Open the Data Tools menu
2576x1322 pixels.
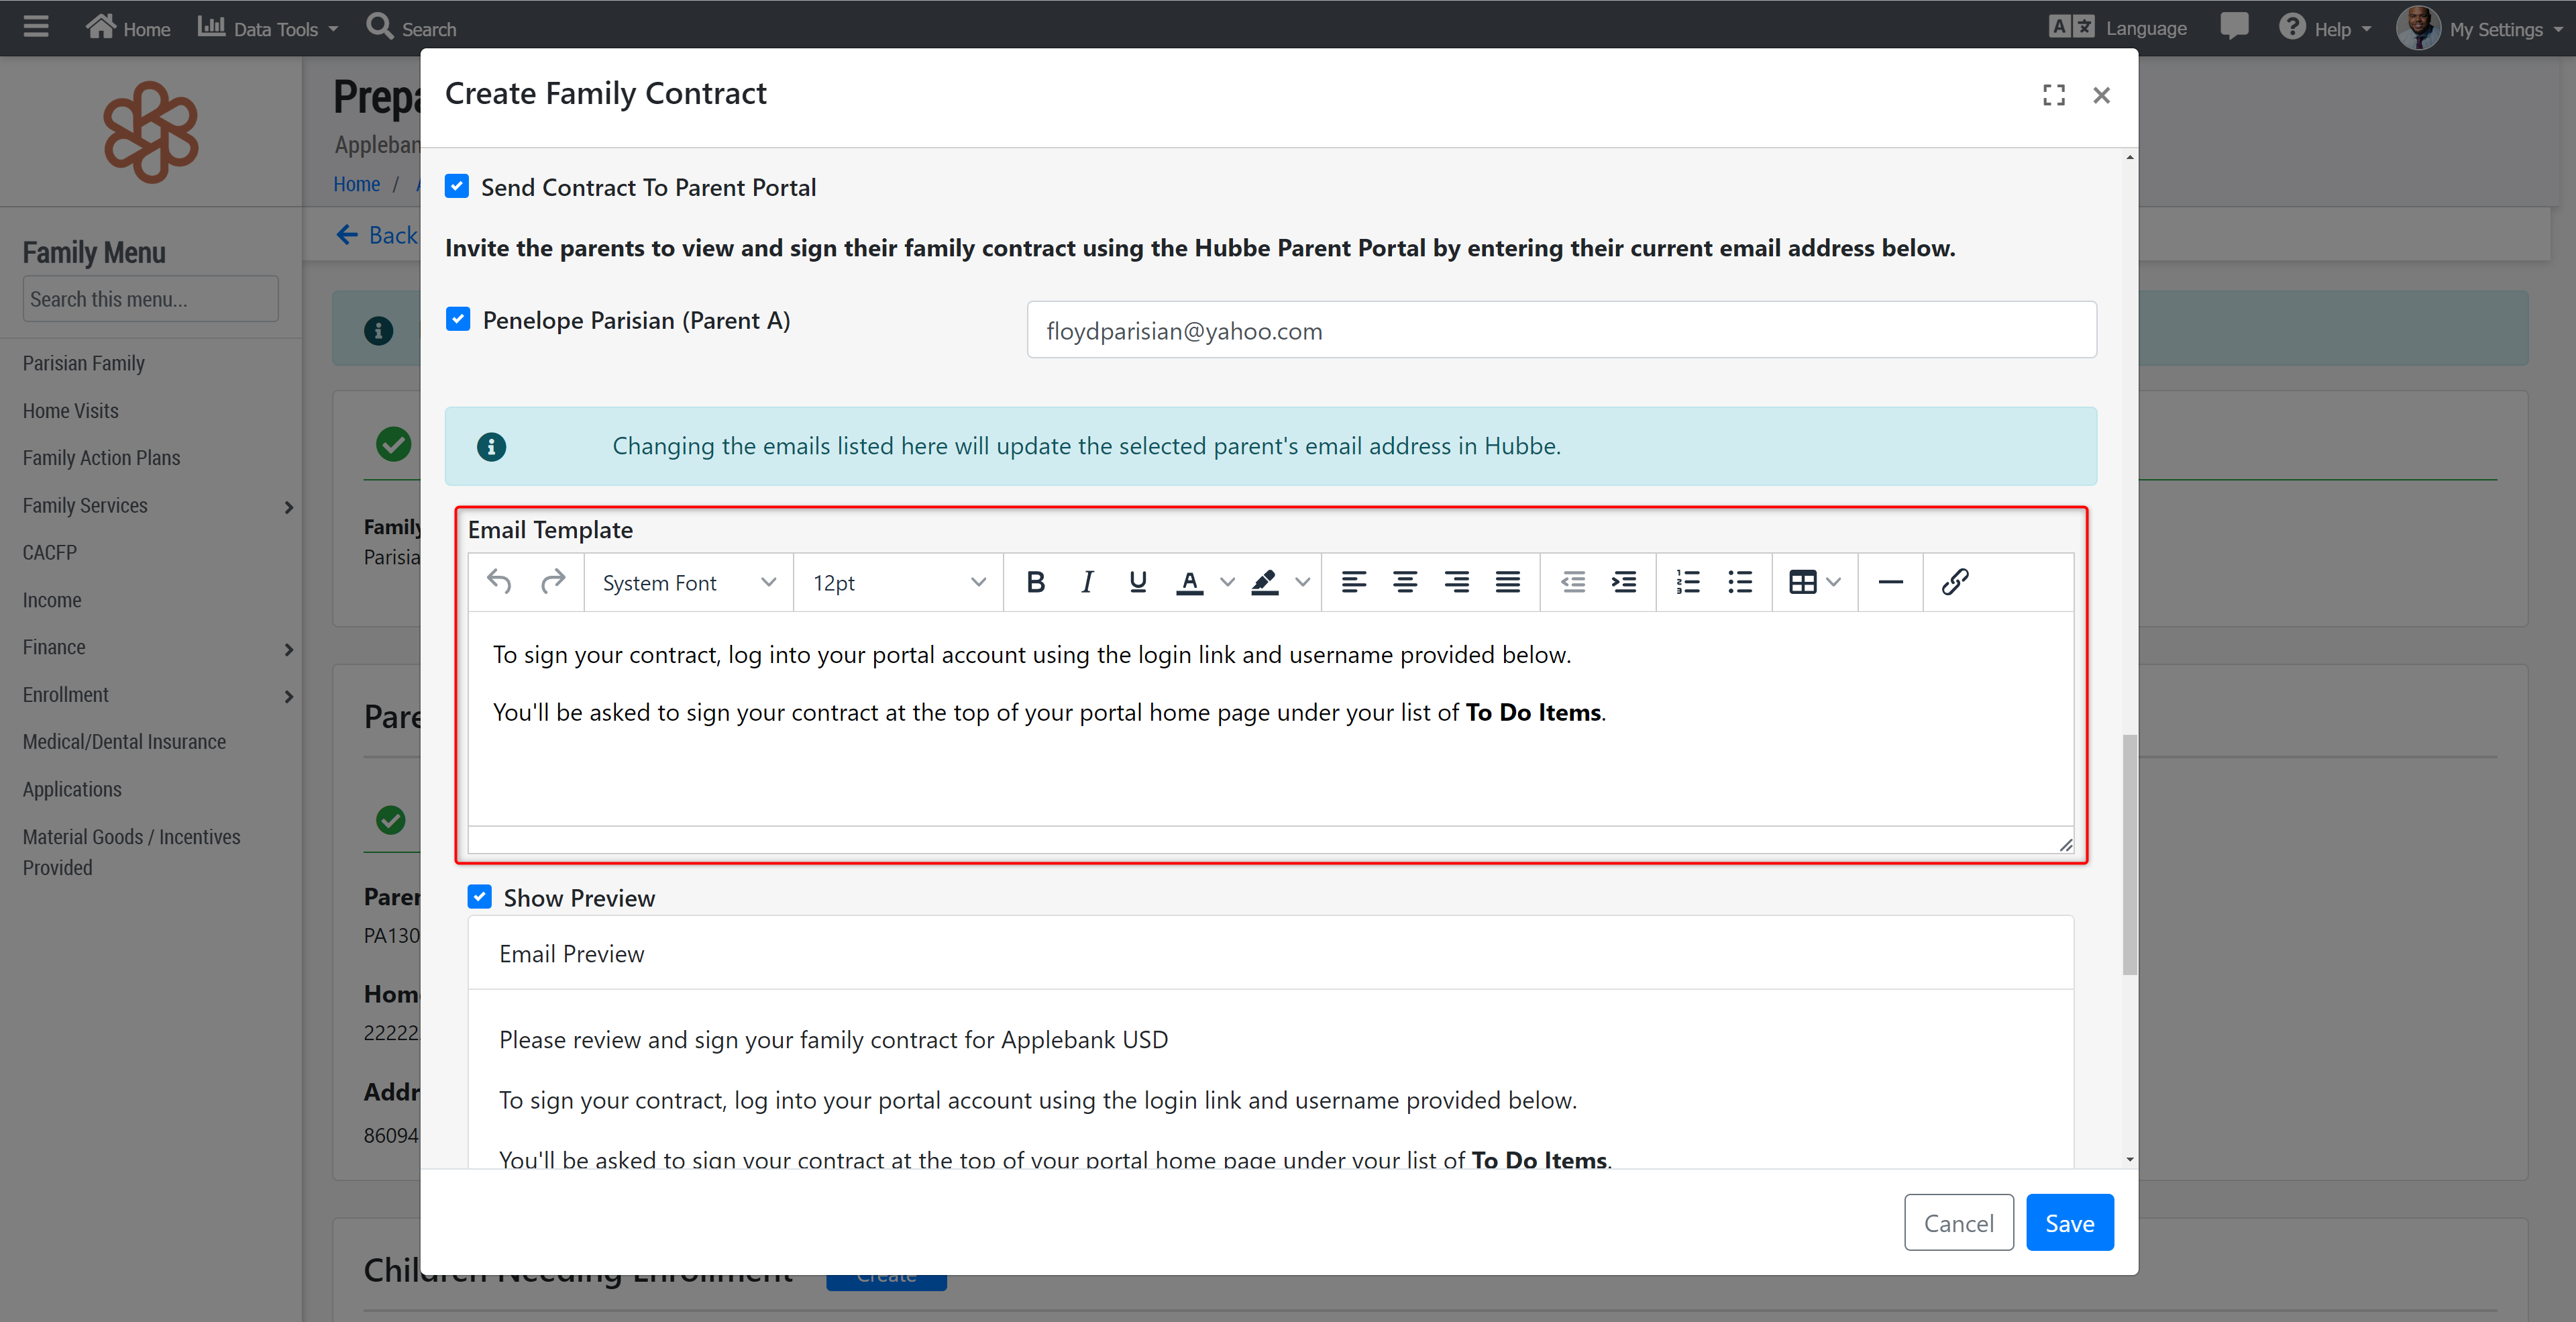coord(268,28)
